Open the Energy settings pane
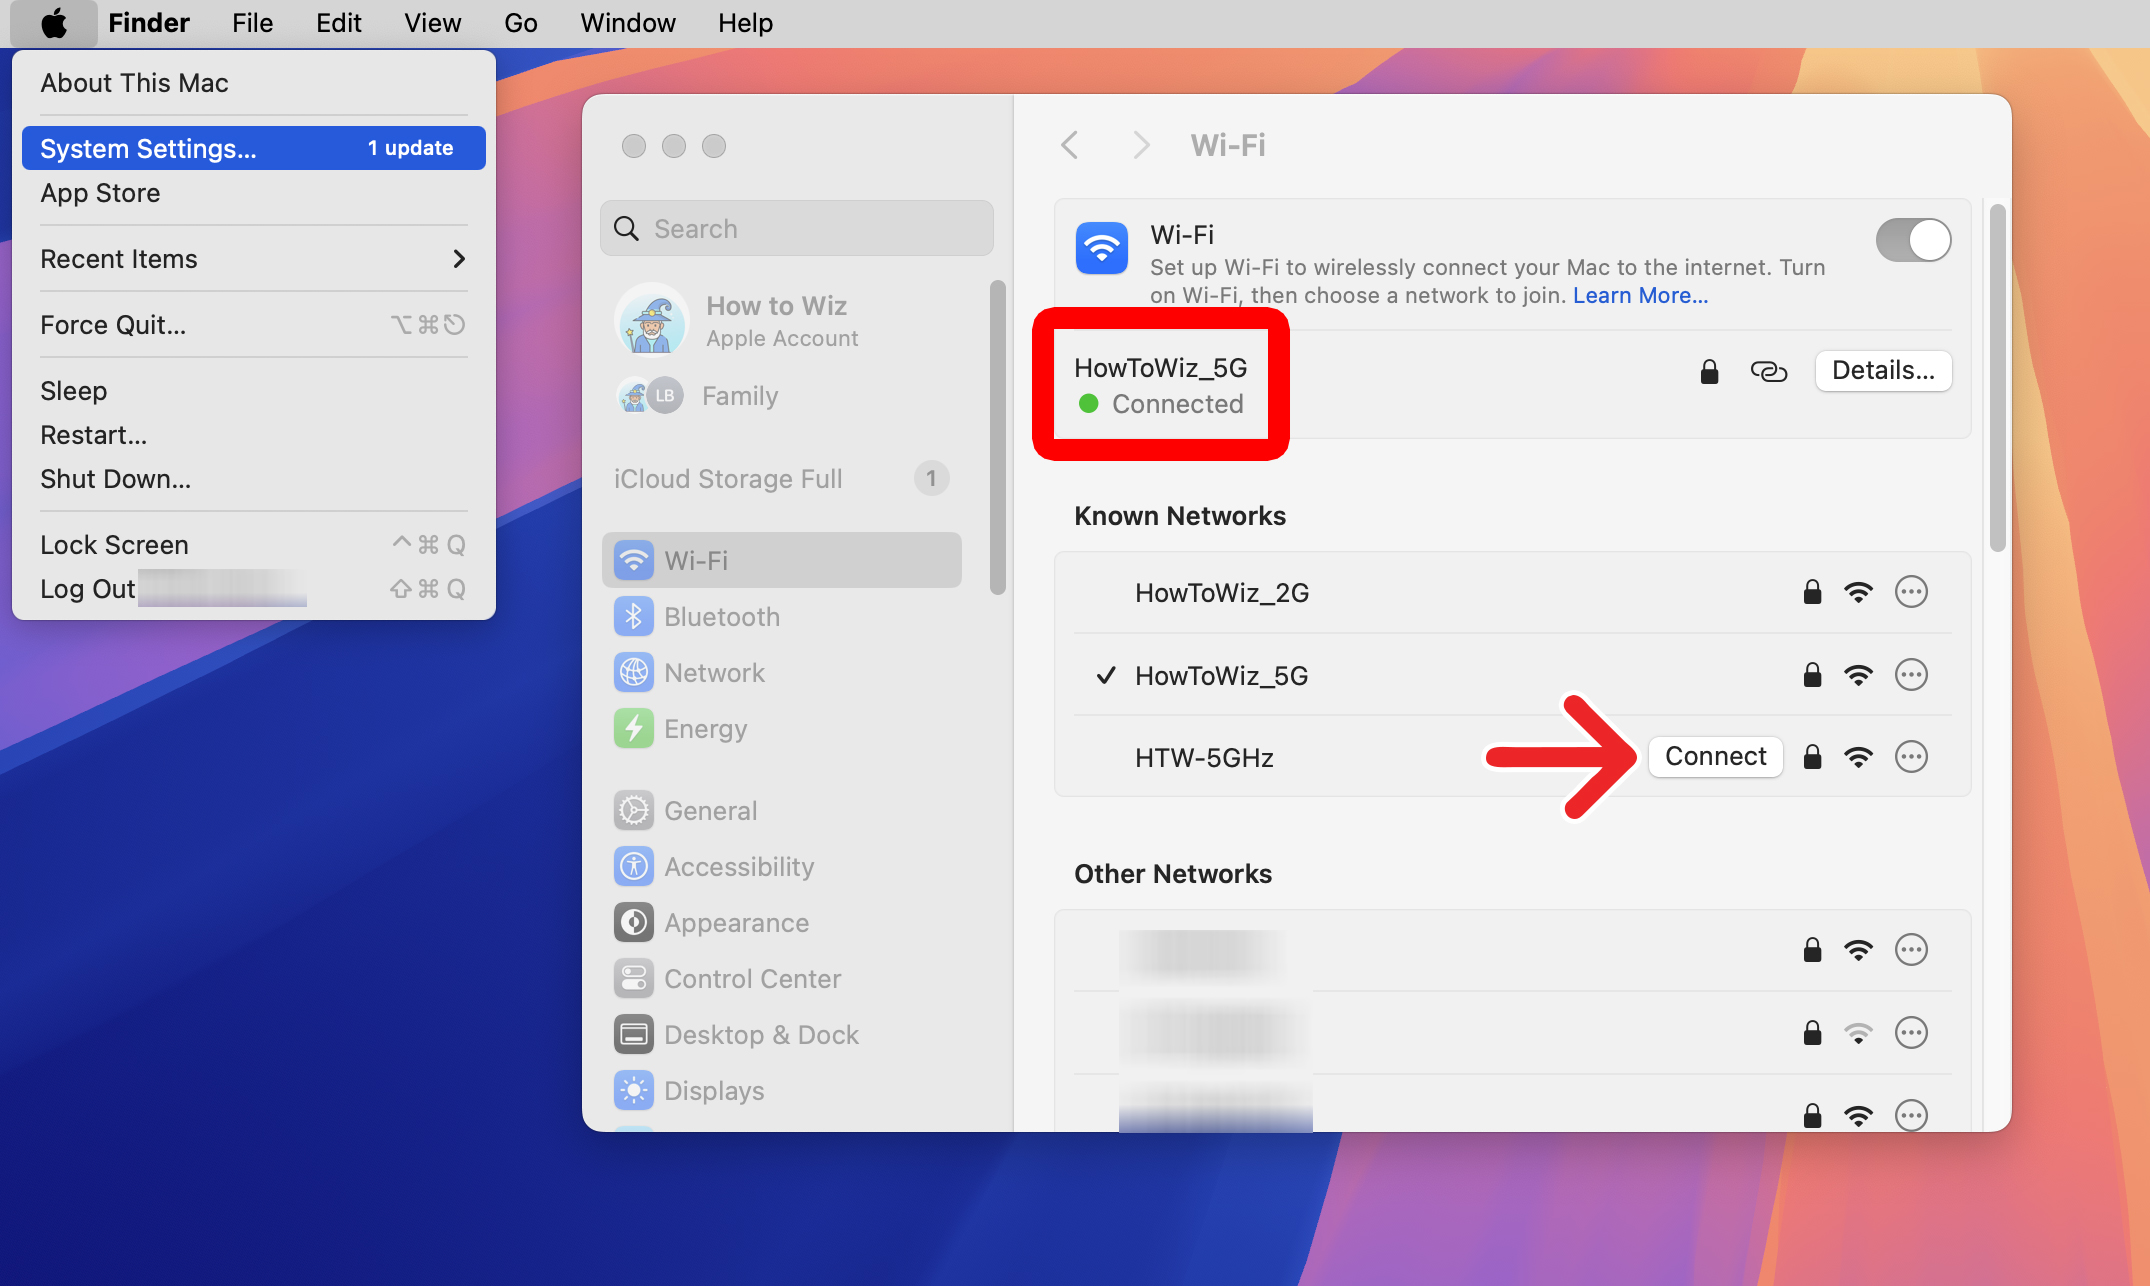The width and height of the screenshot is (2150, 1286). point(705,728)
